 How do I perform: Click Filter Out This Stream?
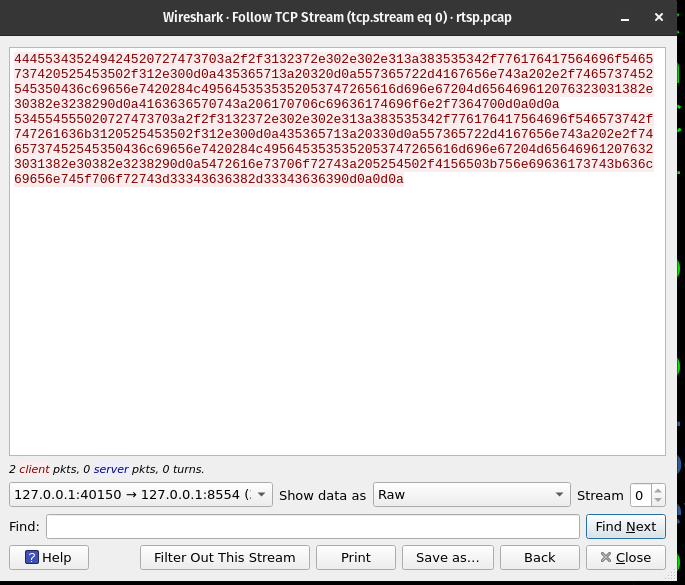[x=224, y=557]
